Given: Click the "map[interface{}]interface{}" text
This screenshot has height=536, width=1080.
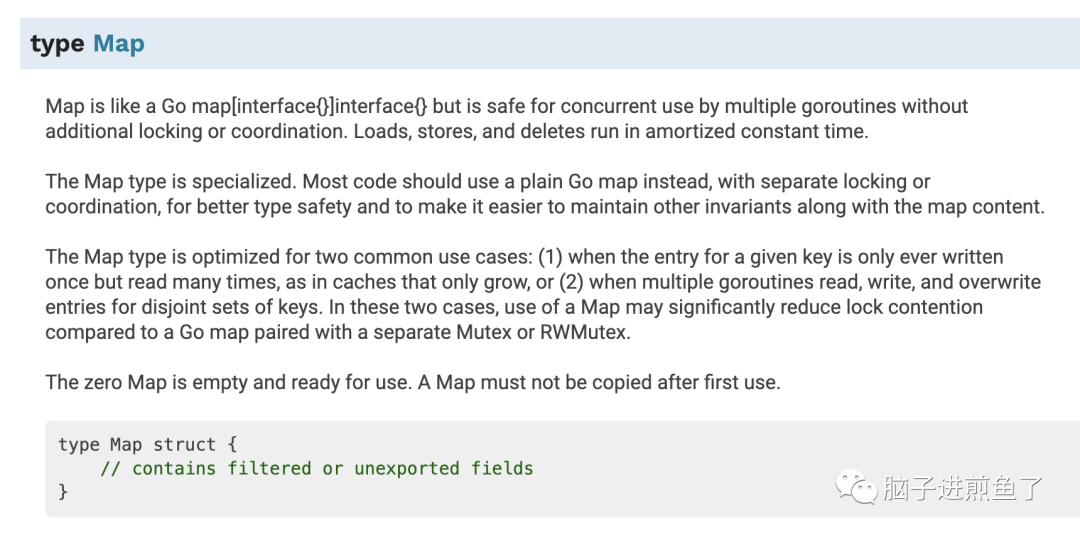Looking at the screenshot, I should tap(319, 106).
